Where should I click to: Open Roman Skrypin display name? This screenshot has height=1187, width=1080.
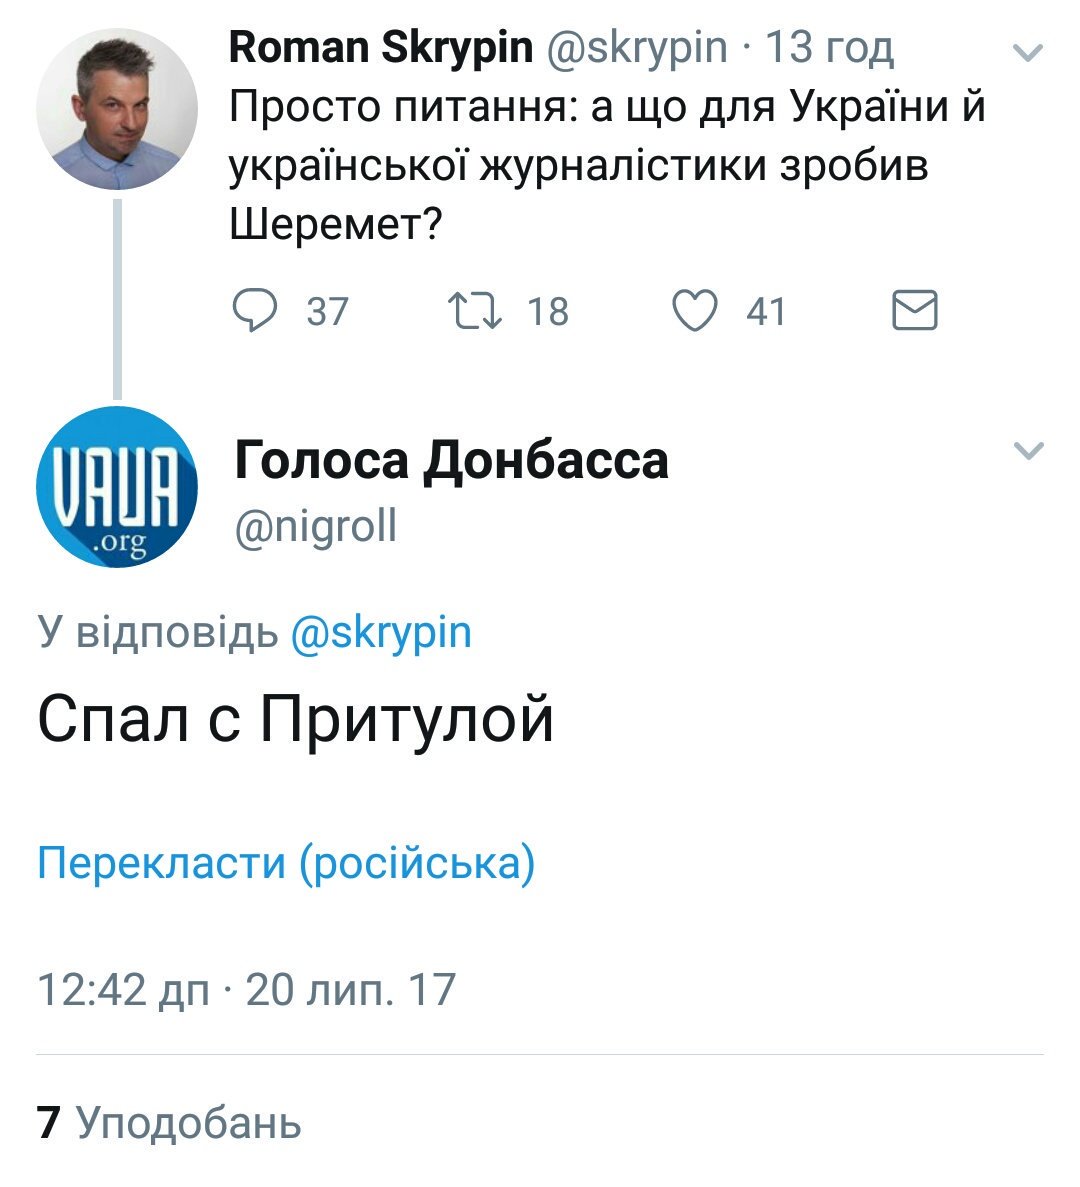point(381,47)
